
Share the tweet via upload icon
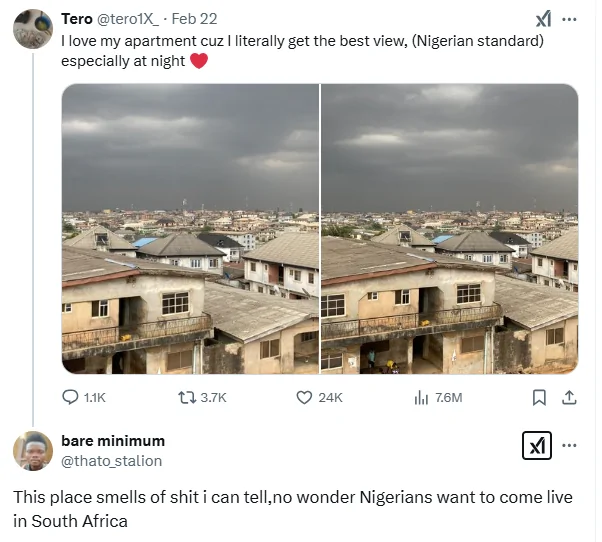(569, 397)
